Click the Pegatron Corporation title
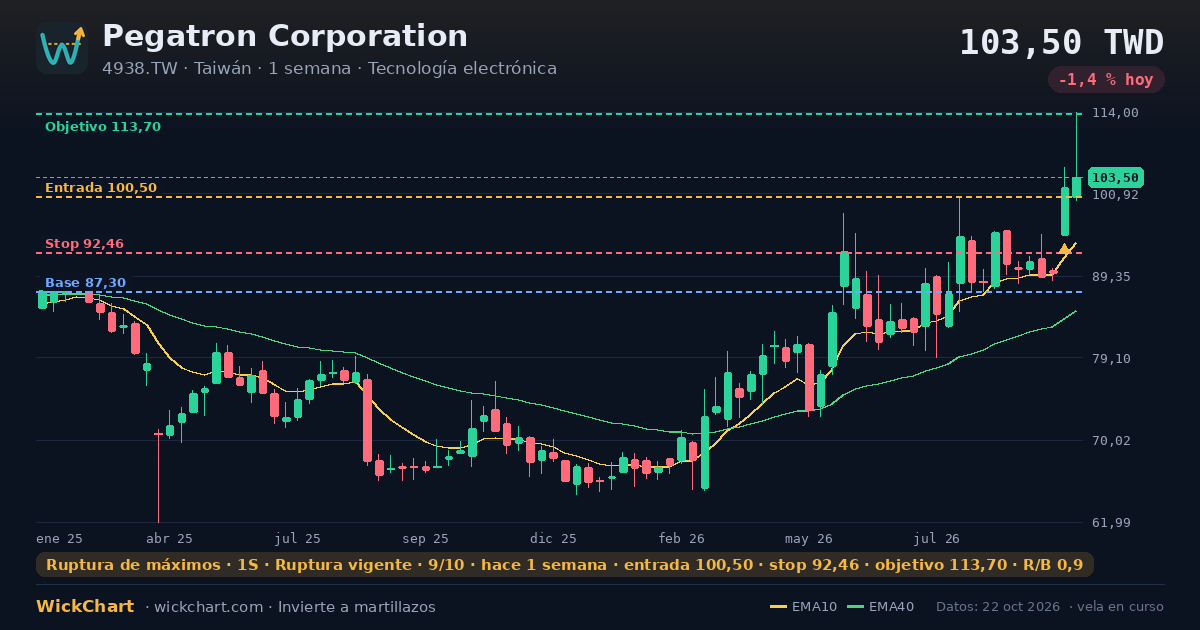The image size is (1200, 630). coord(285,36)
